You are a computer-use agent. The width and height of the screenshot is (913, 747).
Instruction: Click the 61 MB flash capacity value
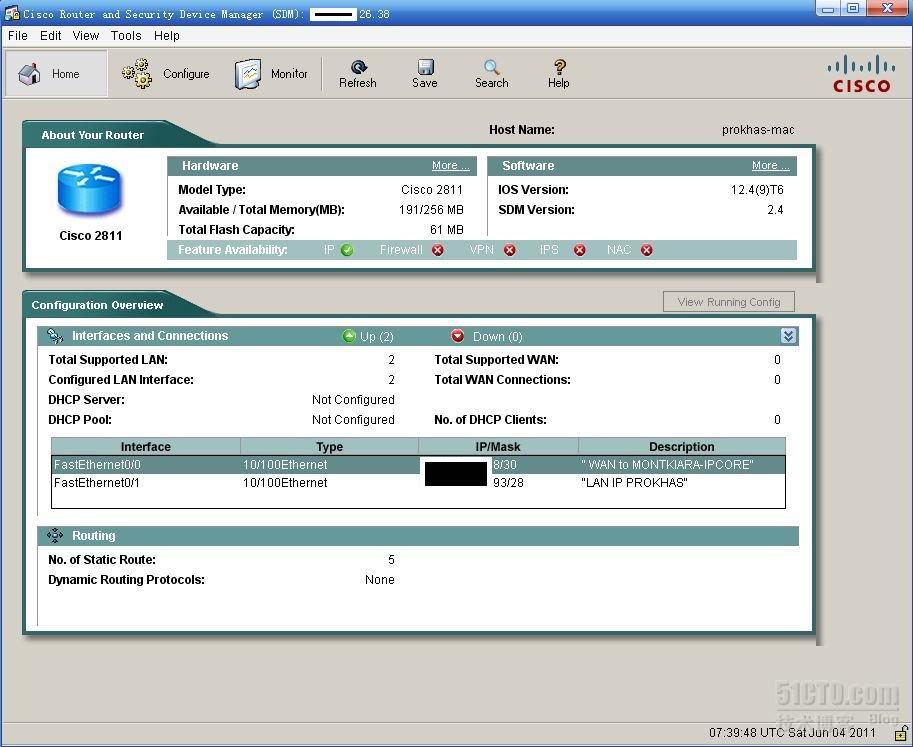(447, 229)
